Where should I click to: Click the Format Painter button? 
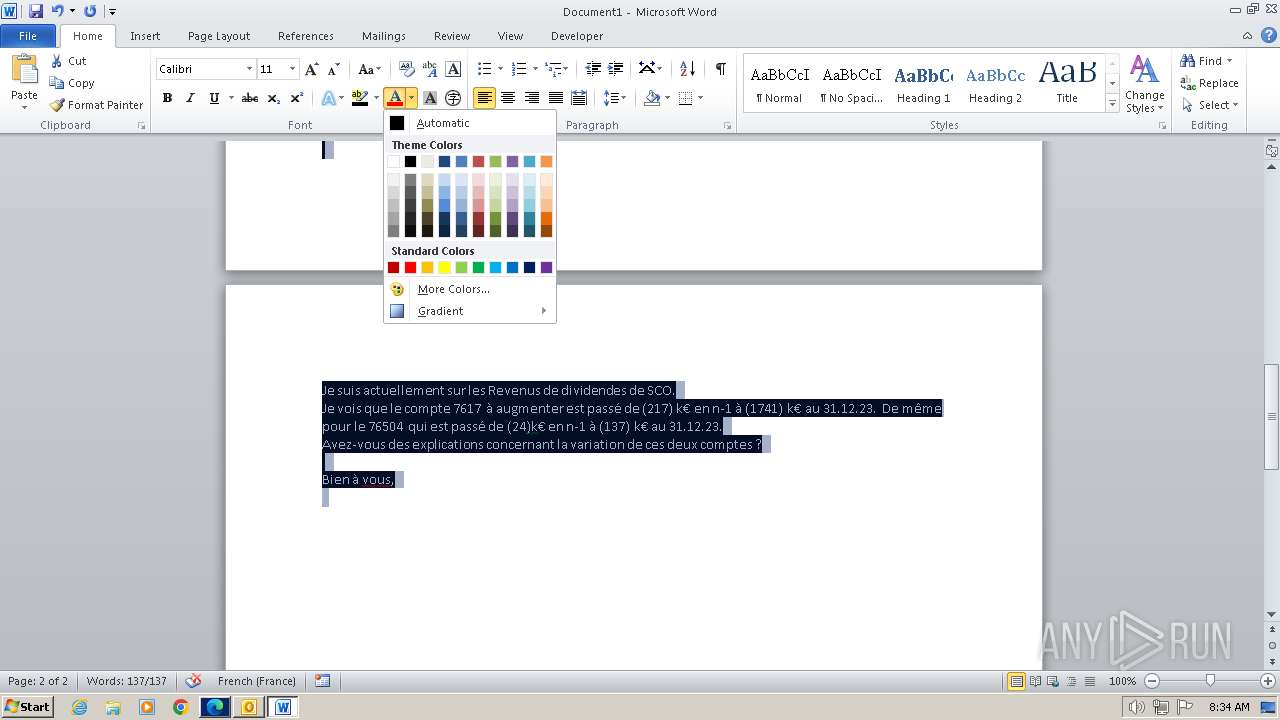(97, 105)
